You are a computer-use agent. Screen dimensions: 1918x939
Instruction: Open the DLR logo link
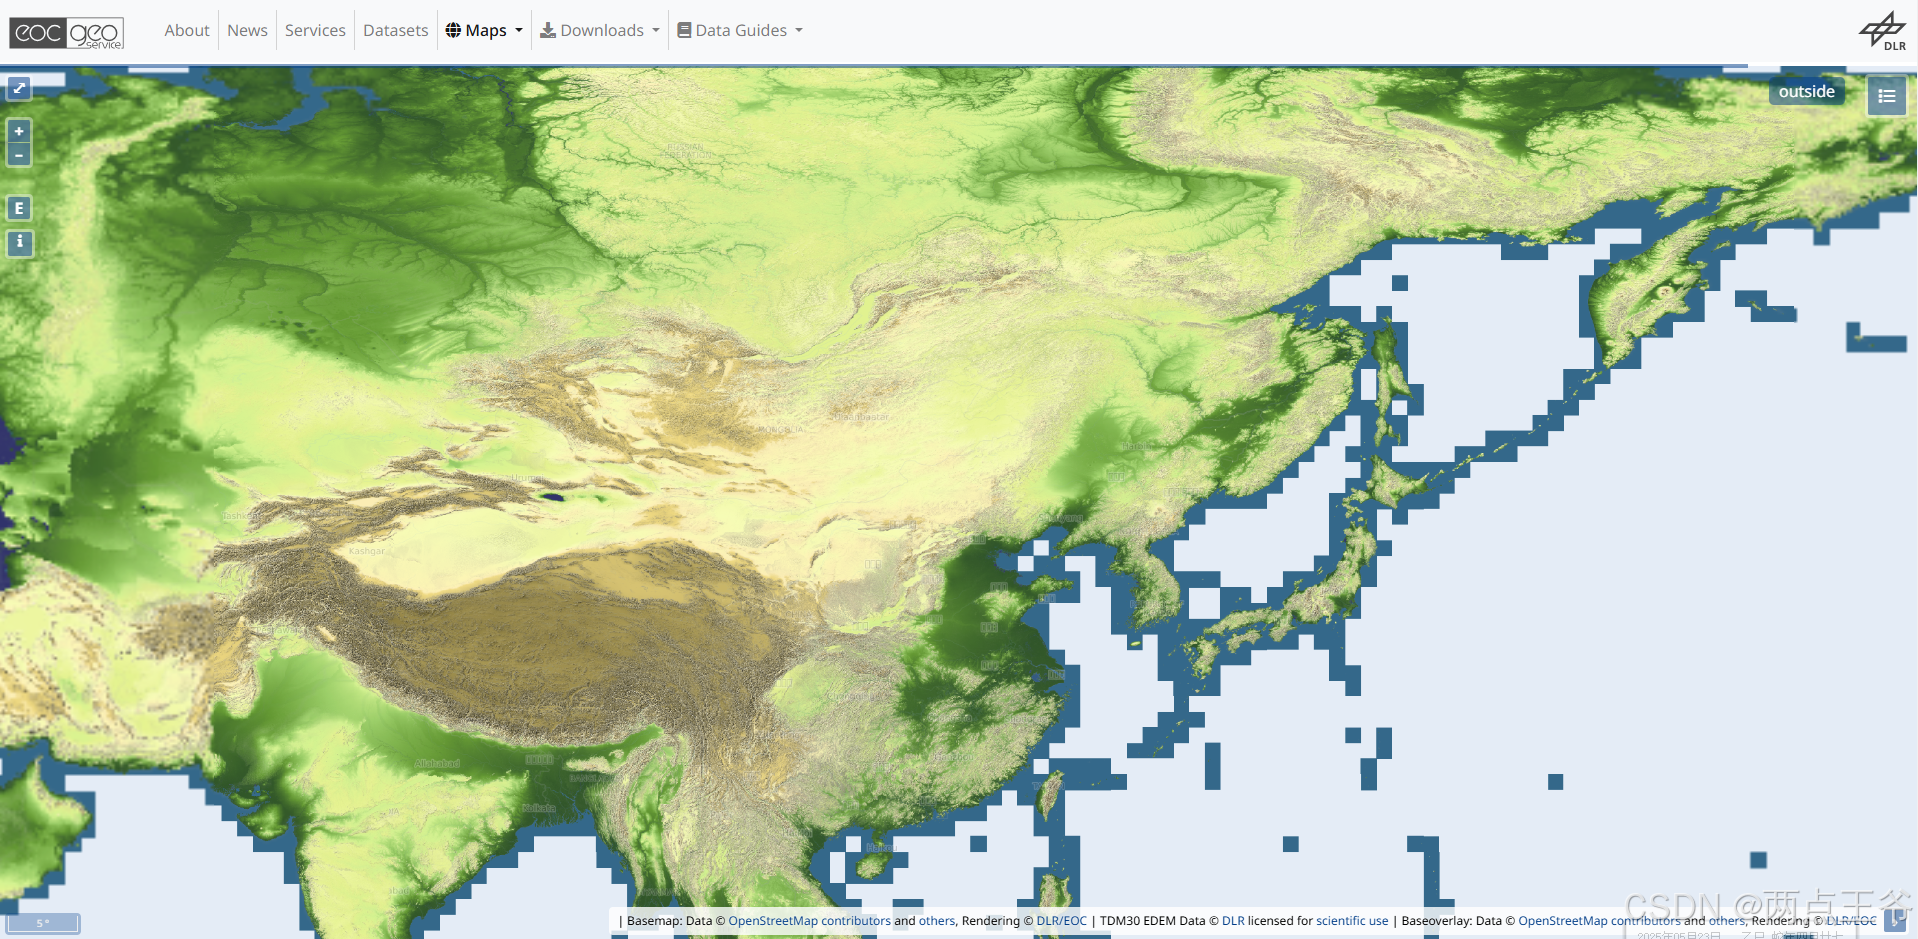[x=1883, y=31]
